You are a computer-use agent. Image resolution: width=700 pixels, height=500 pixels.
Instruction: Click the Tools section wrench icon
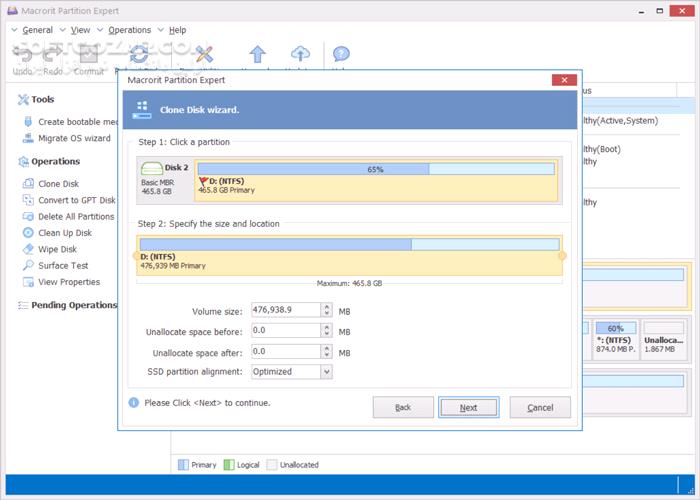(23, 100)
